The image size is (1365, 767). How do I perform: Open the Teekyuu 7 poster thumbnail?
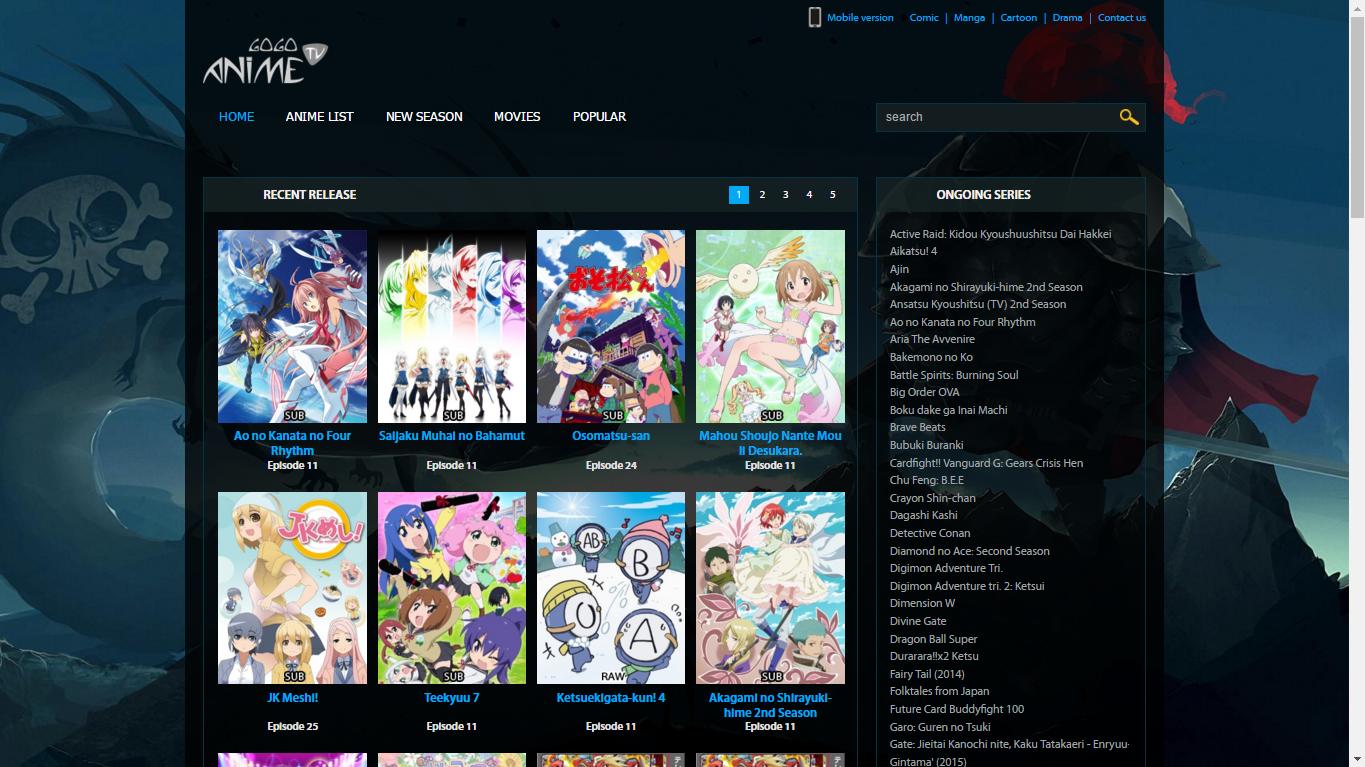451,588
